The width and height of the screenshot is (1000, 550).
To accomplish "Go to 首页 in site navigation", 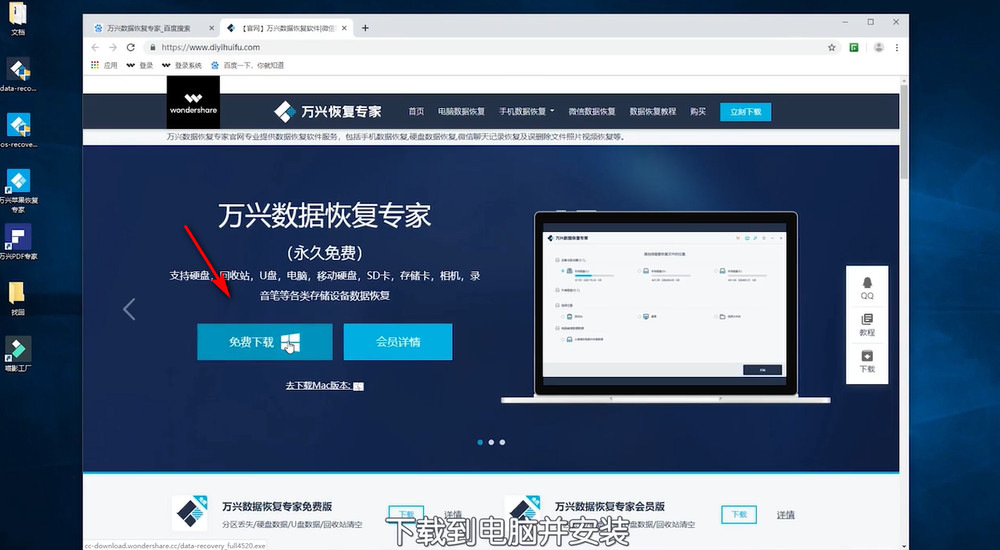I will coord(416,112).
